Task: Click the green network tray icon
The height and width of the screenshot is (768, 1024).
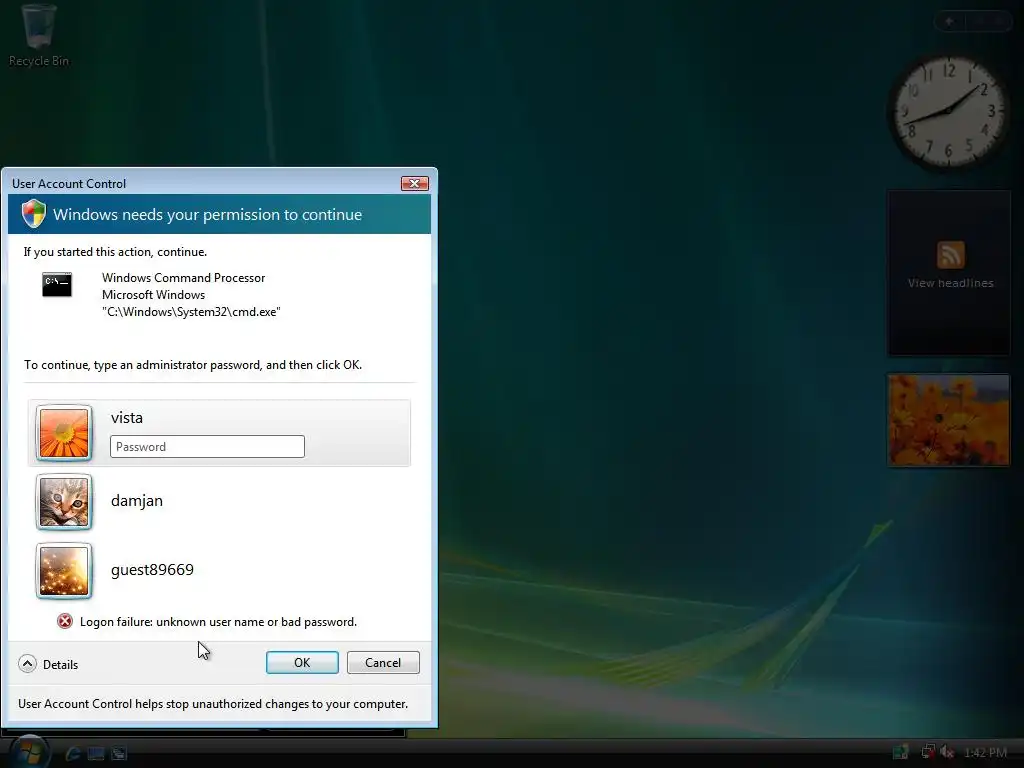Action: tap(901, 752)
